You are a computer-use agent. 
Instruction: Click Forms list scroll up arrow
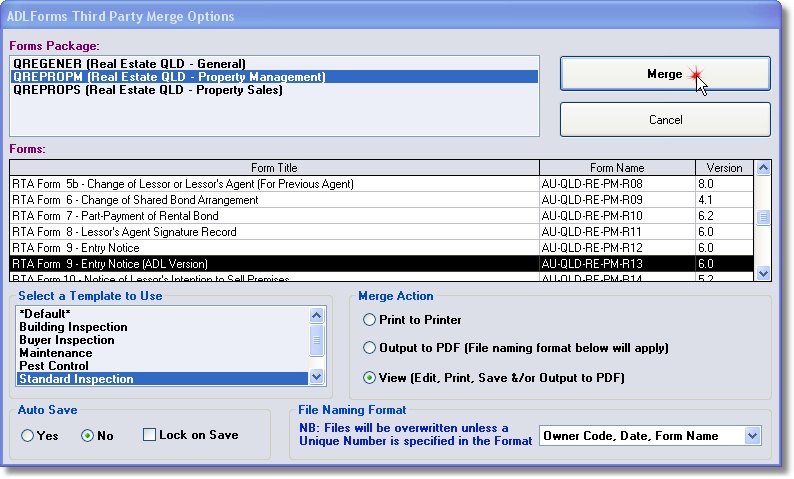763,168
